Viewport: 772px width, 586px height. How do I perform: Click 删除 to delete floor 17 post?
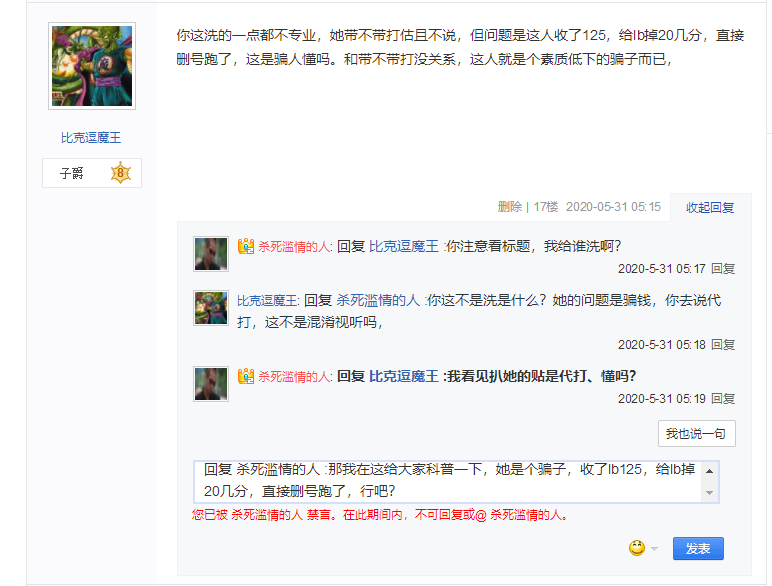(x=510, y=207)
